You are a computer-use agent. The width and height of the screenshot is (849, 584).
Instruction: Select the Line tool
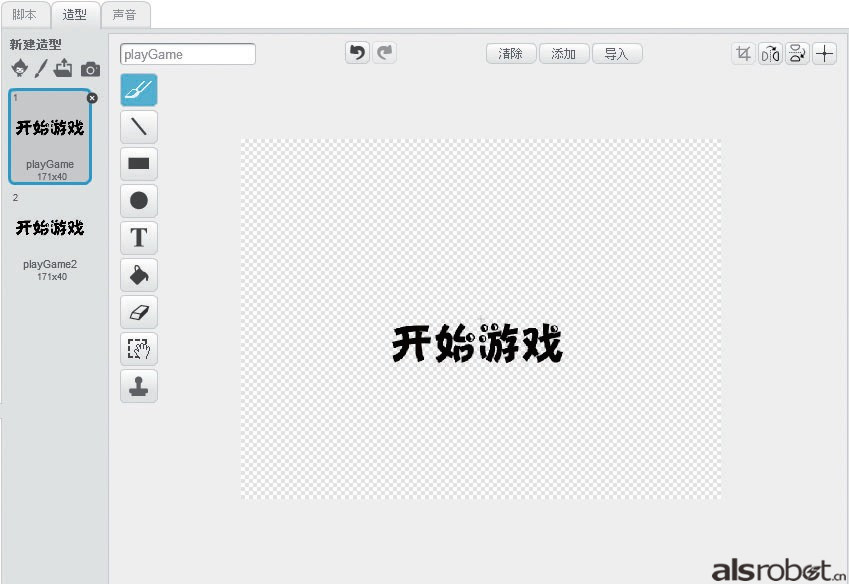139,127
